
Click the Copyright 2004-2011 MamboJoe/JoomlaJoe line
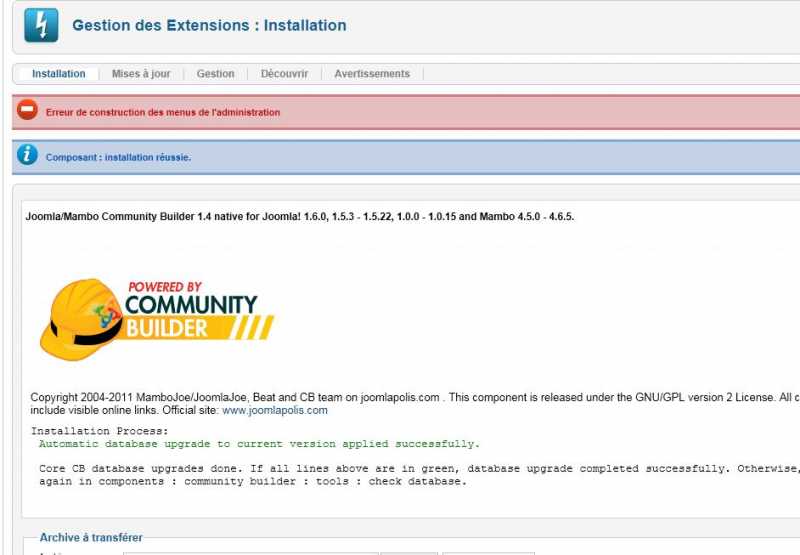click(415, 397)
